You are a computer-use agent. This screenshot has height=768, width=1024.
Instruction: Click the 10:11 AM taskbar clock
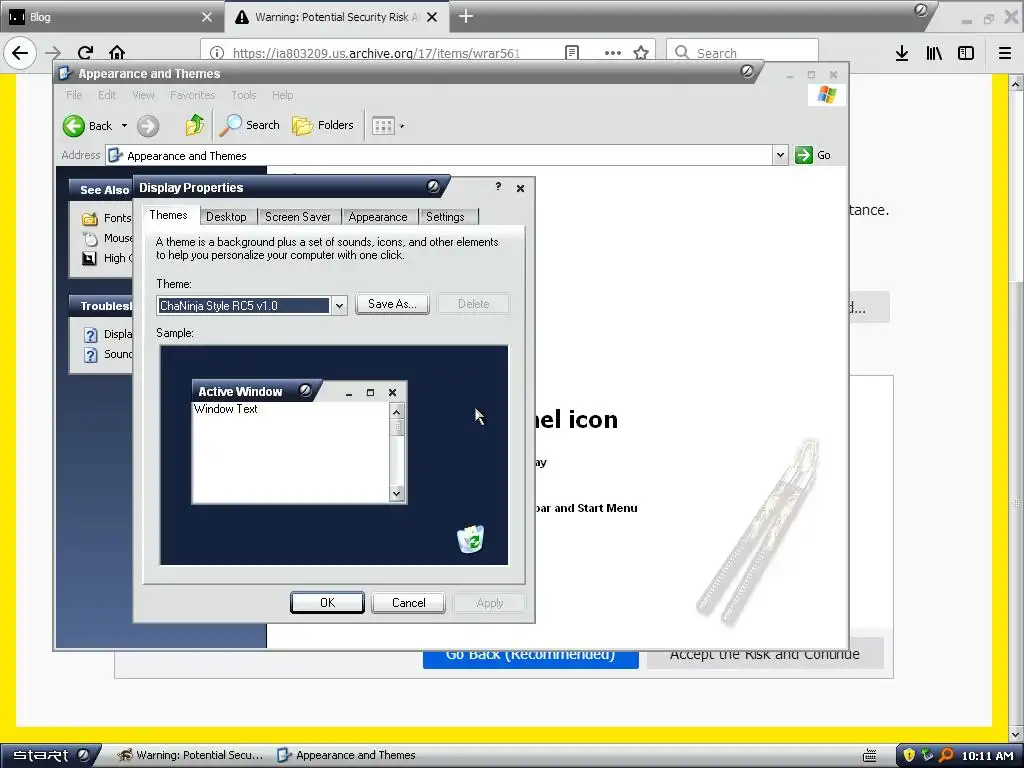(x=987, y=756)
